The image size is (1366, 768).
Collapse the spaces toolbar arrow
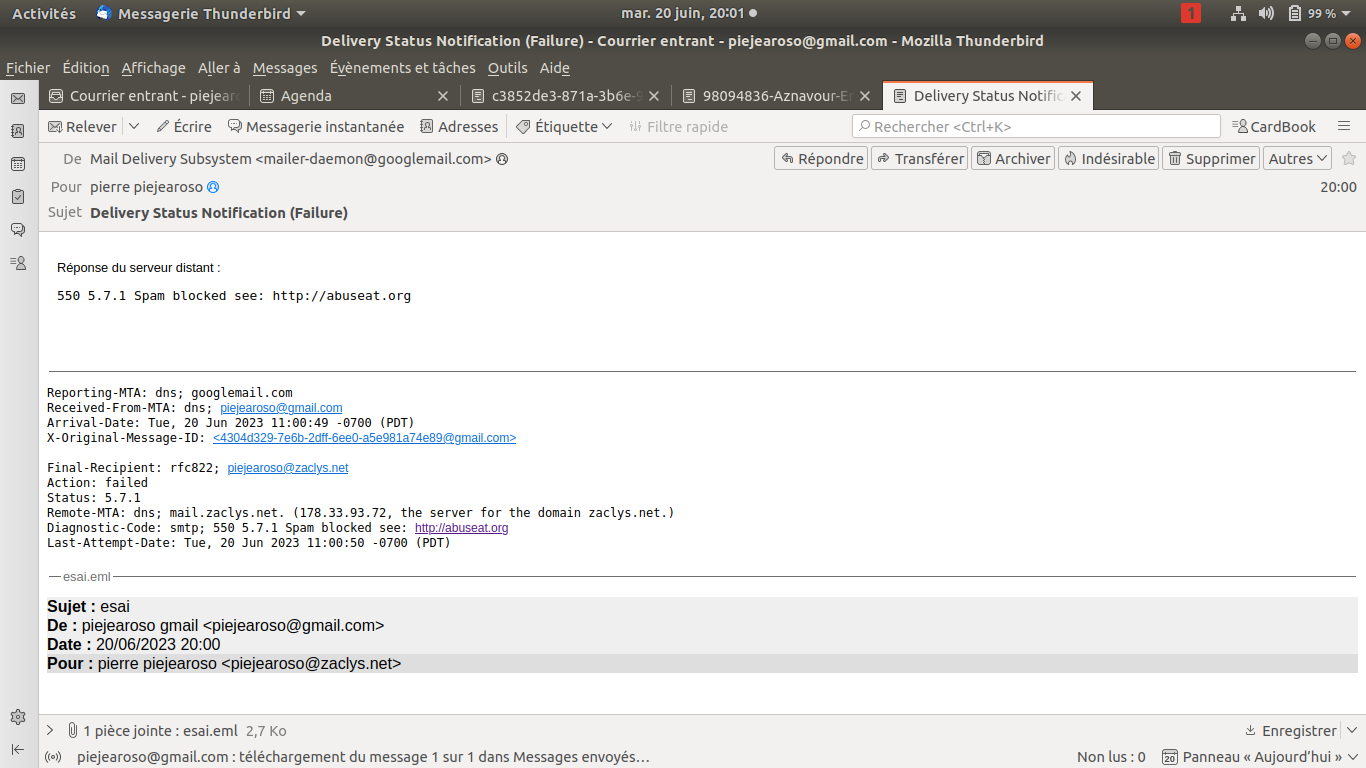pos(18,749)
